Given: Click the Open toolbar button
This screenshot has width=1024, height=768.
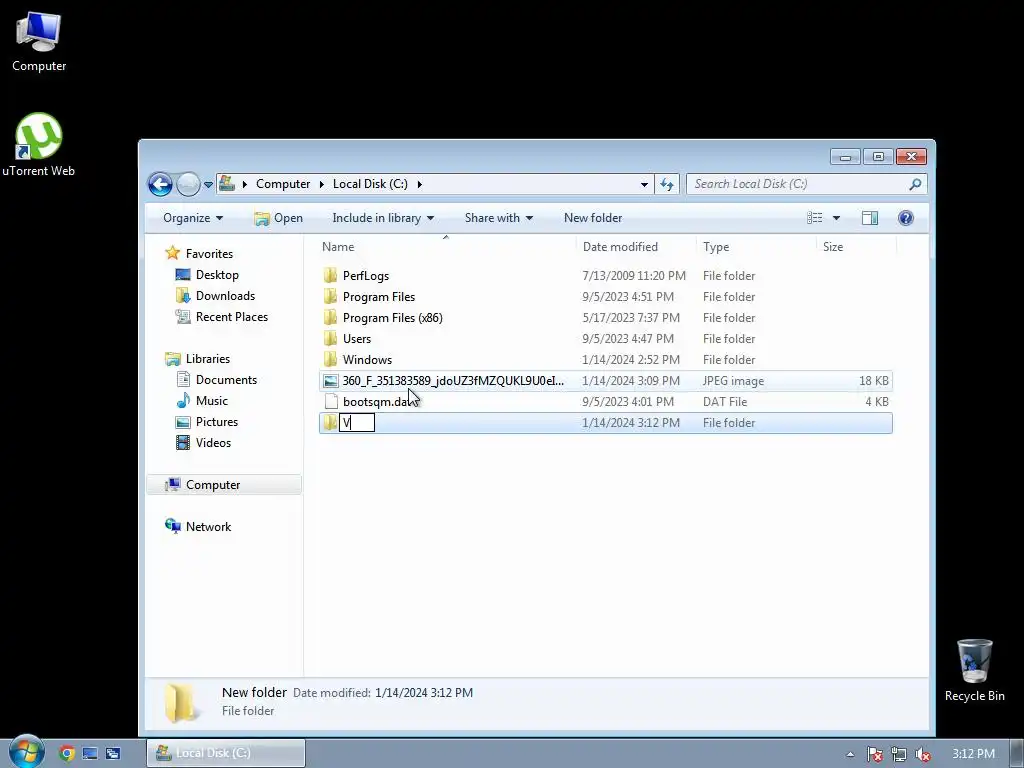Looking at the screenshot, I should point(279,218).
